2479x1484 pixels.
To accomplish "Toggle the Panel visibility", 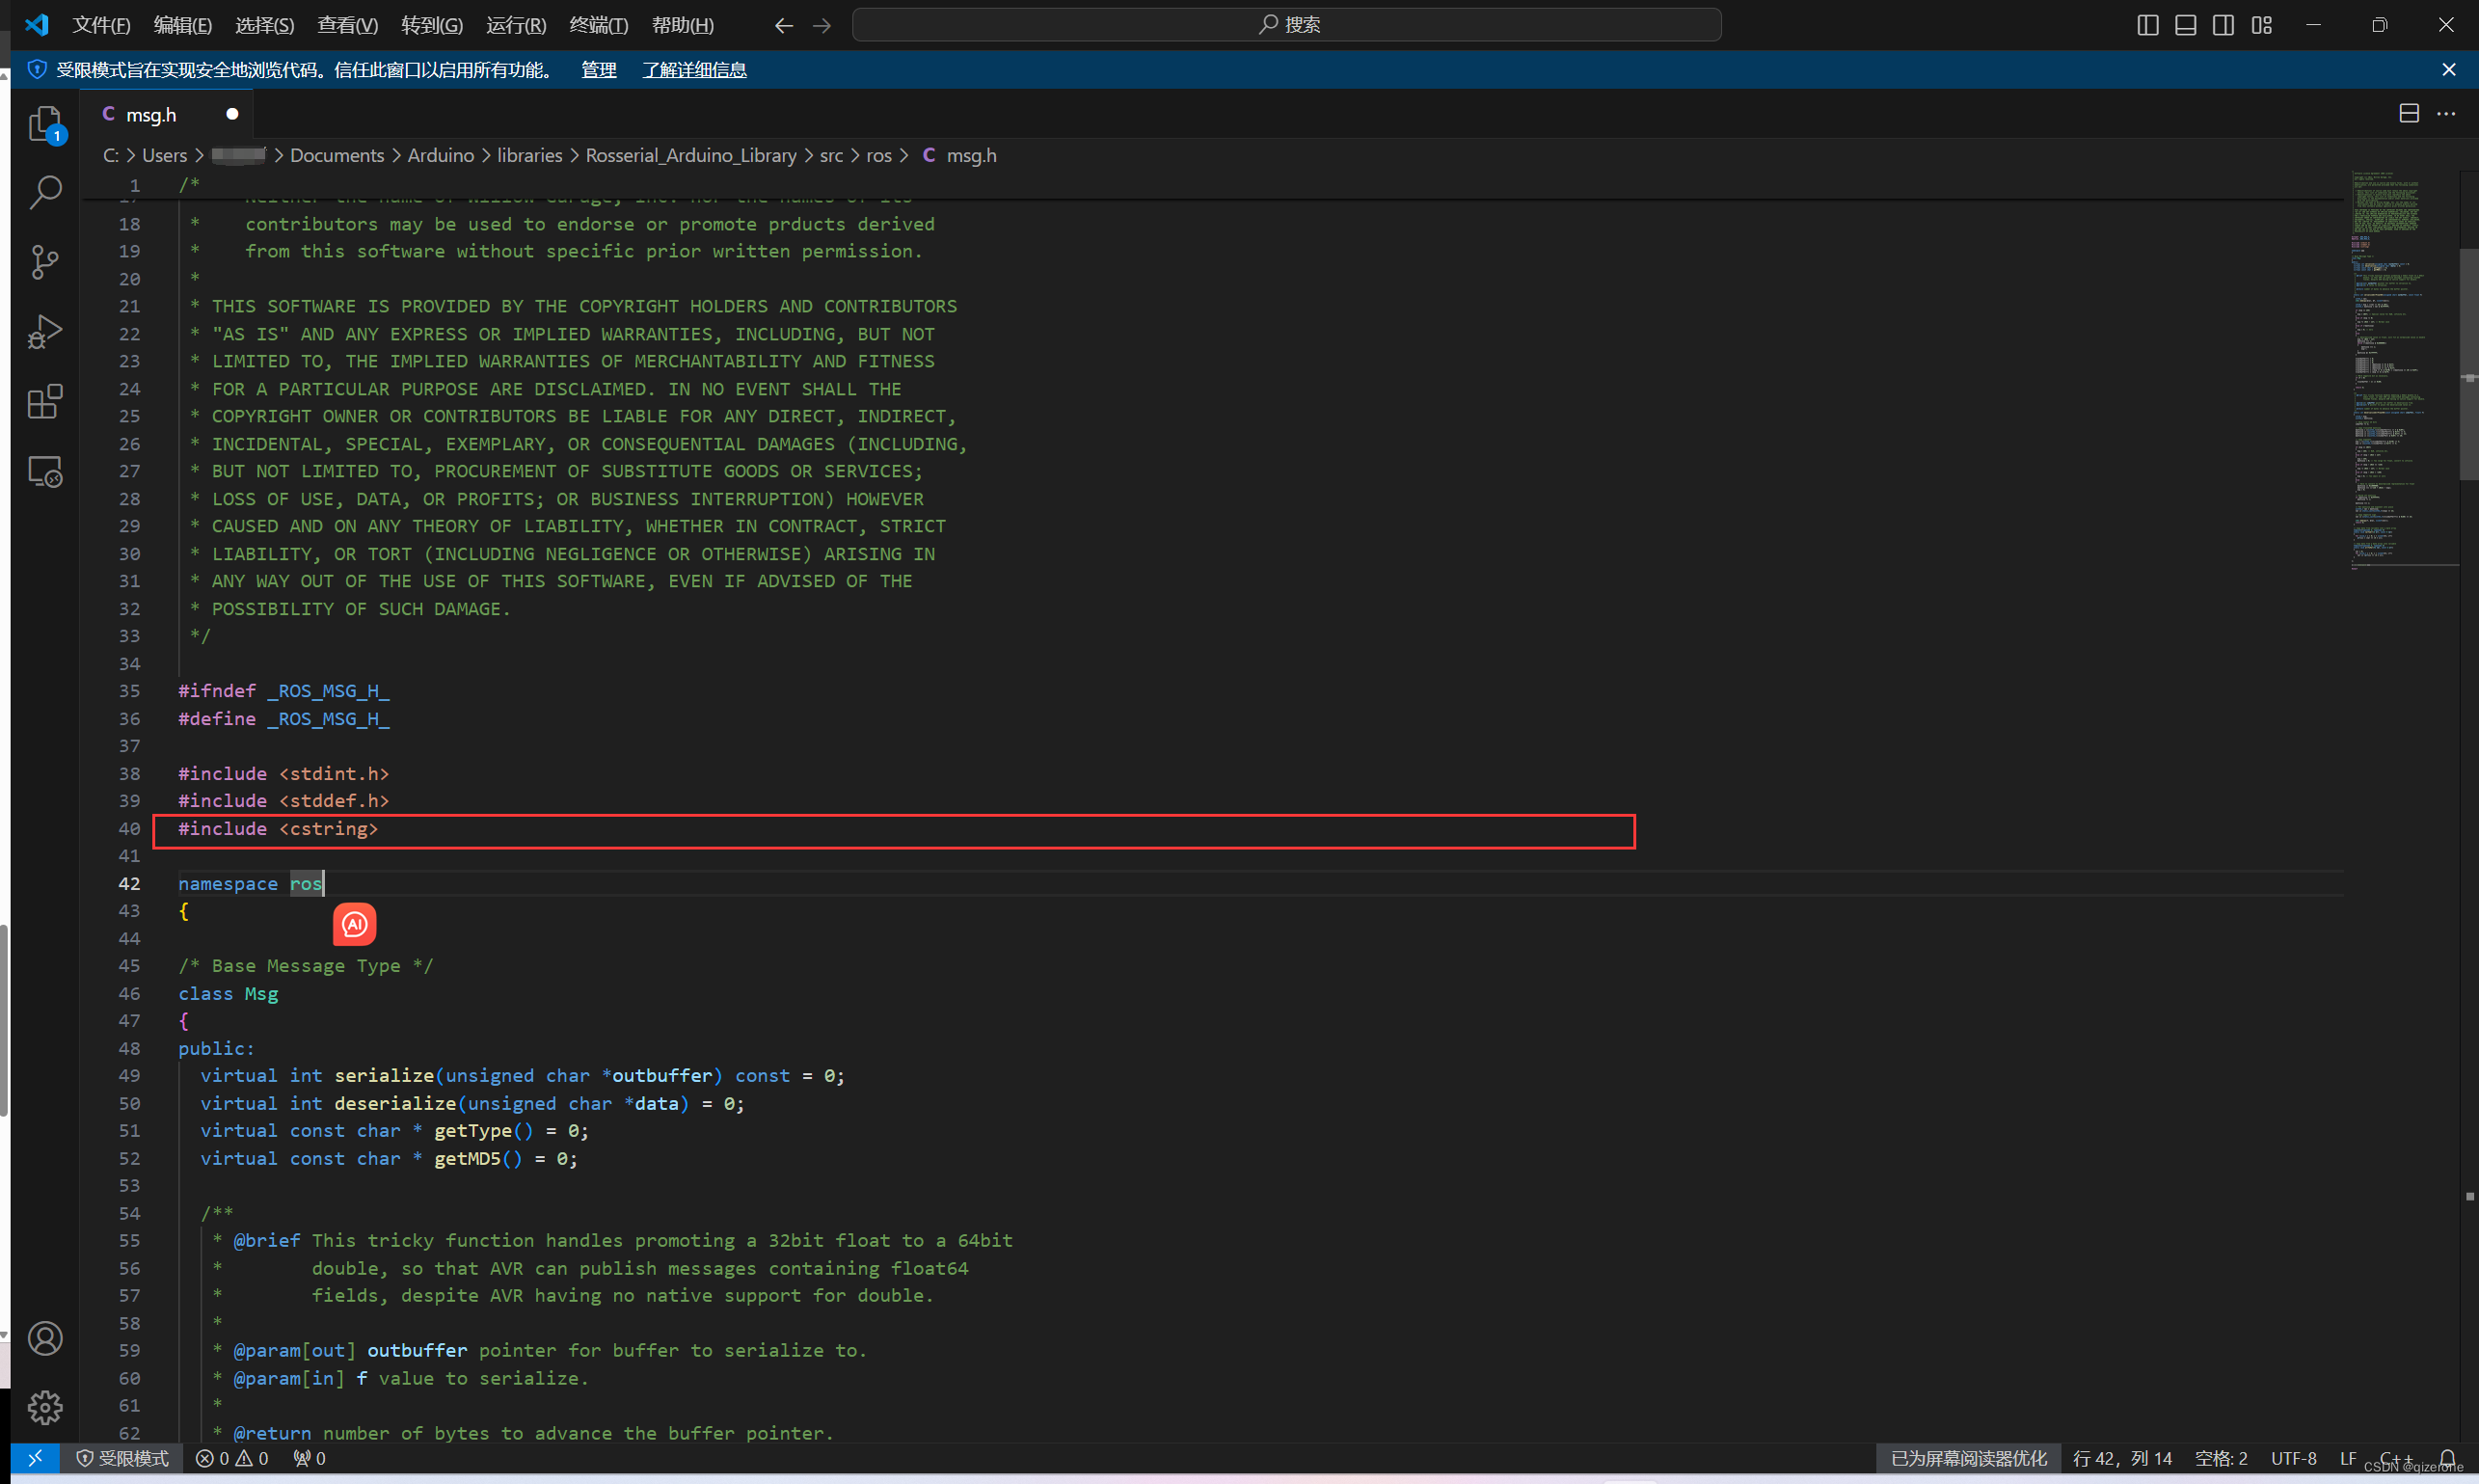I will click(x=2185, y=24).
